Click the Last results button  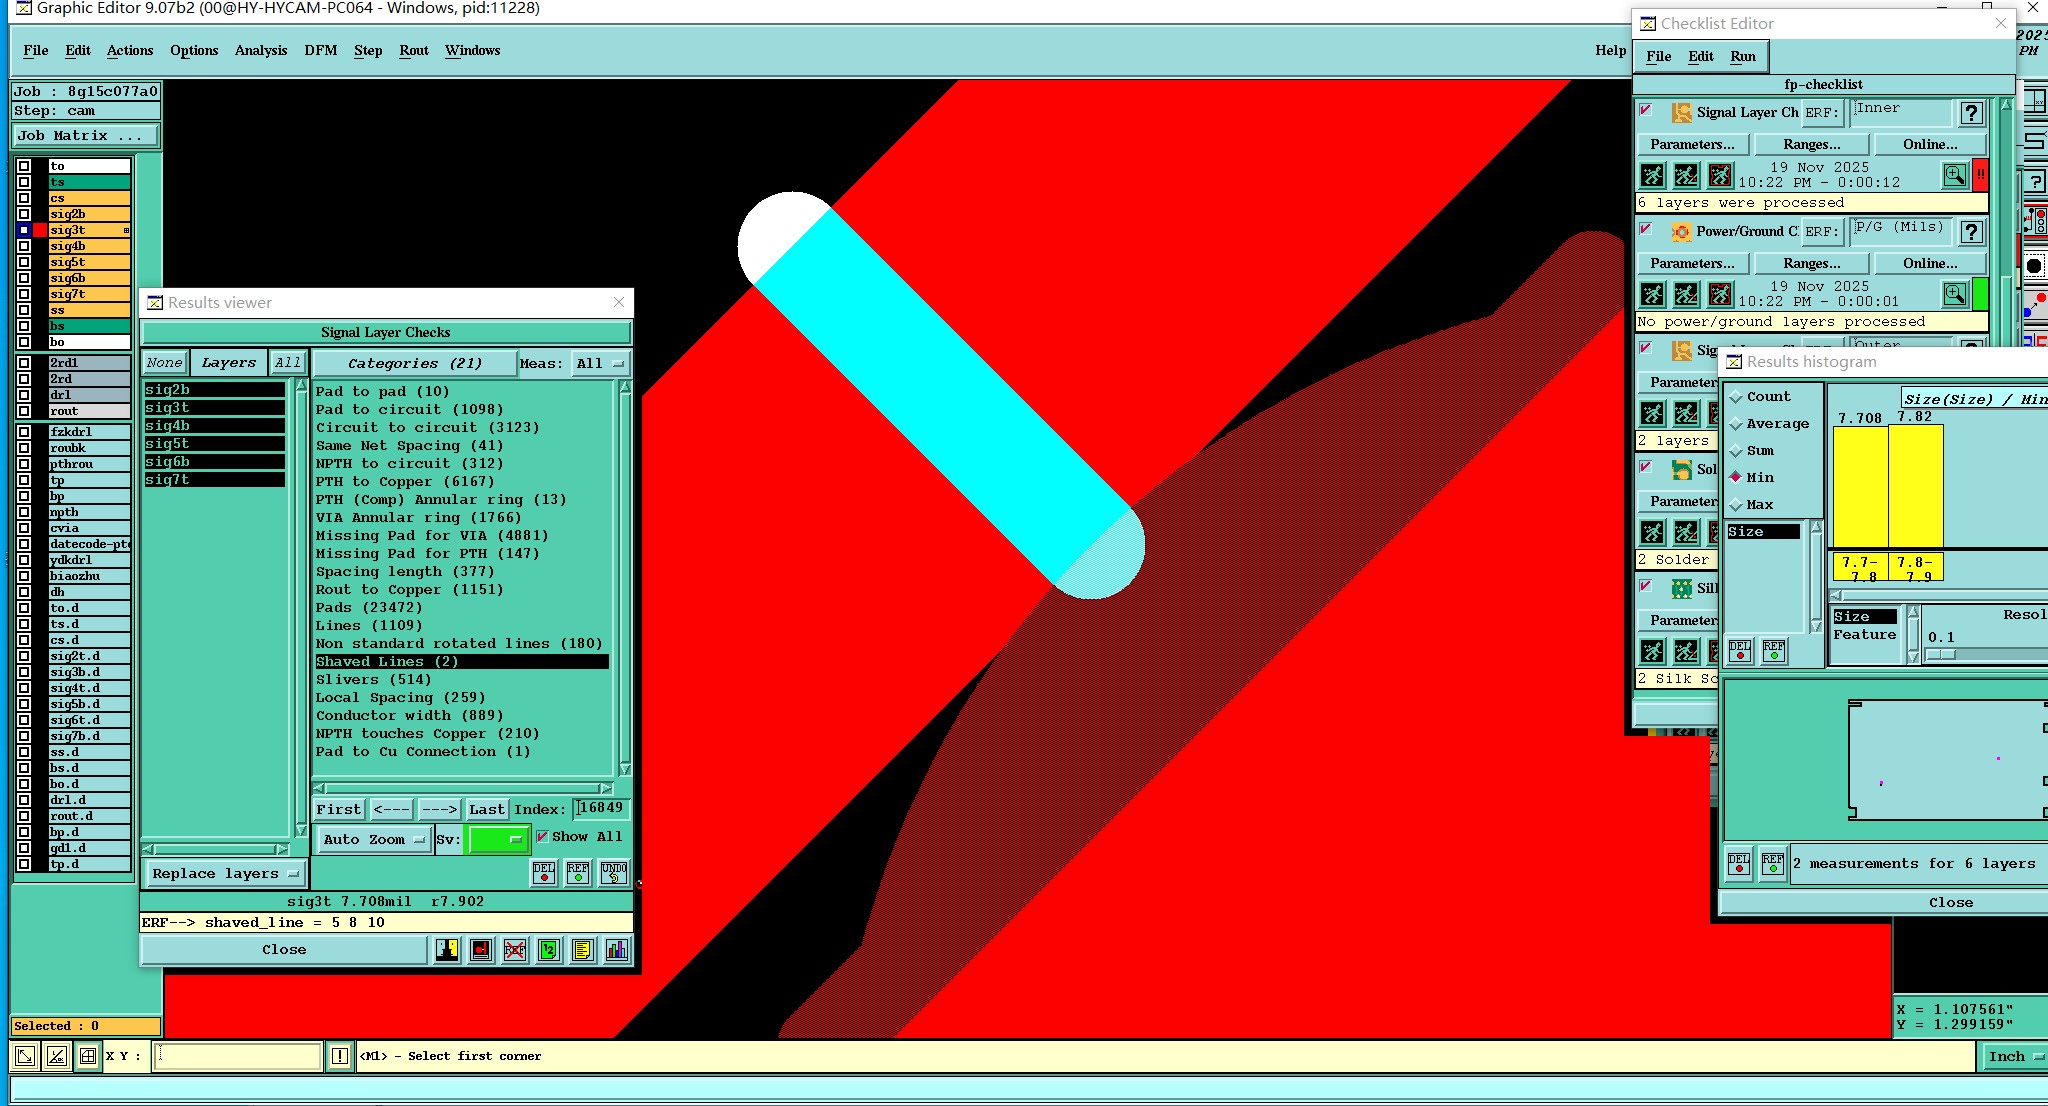pyautogui.click(x=486, y=809)
